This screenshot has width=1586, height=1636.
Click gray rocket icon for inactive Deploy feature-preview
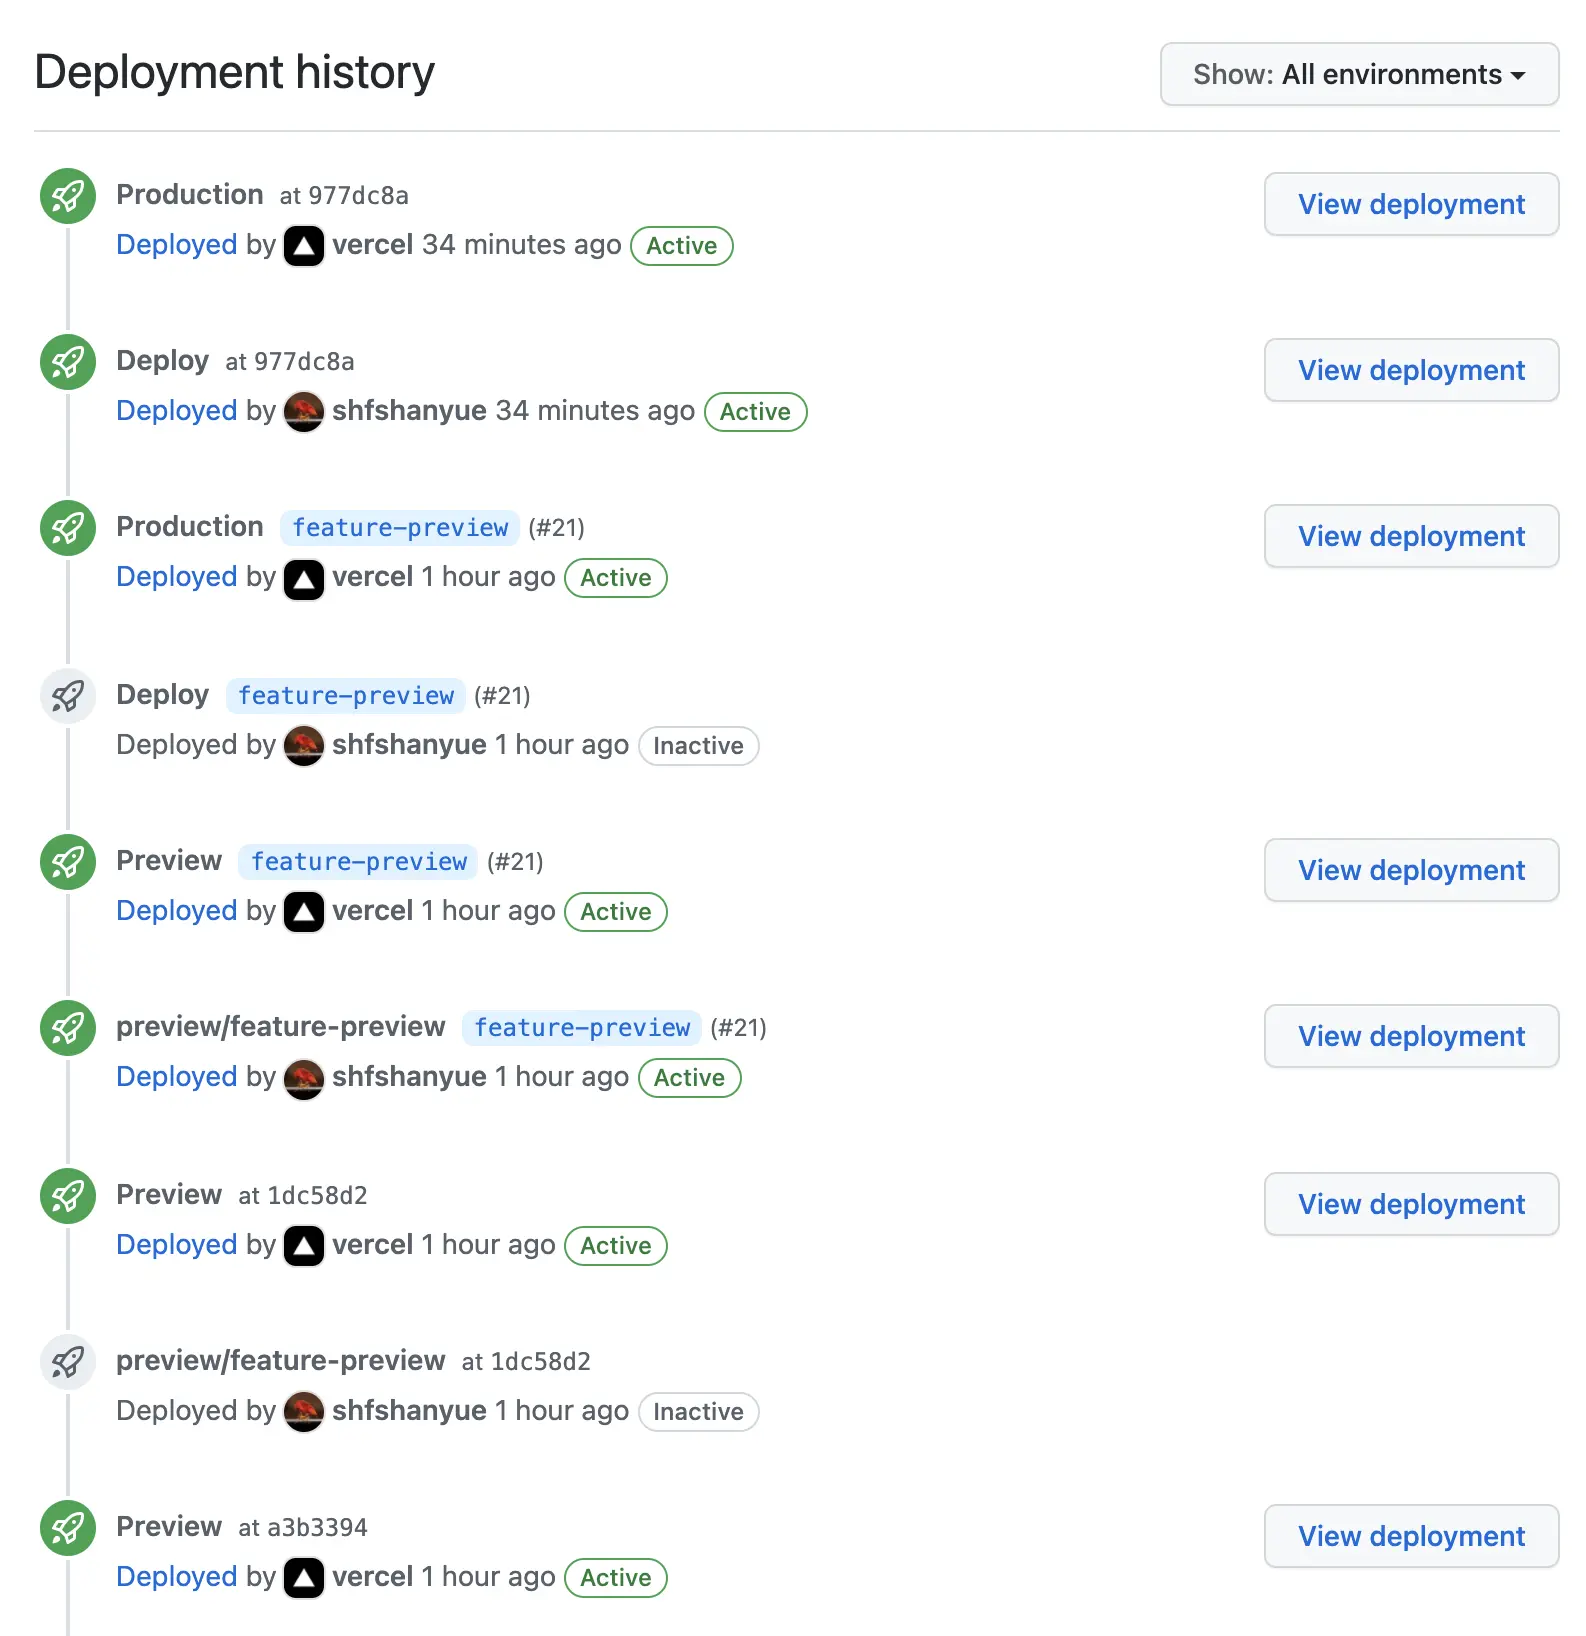click(x=68, y=696)
